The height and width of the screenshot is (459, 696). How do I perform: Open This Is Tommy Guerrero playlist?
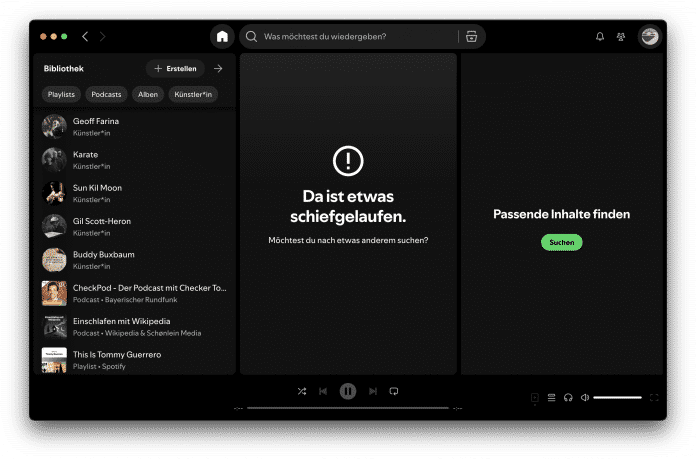click(134, 360)
